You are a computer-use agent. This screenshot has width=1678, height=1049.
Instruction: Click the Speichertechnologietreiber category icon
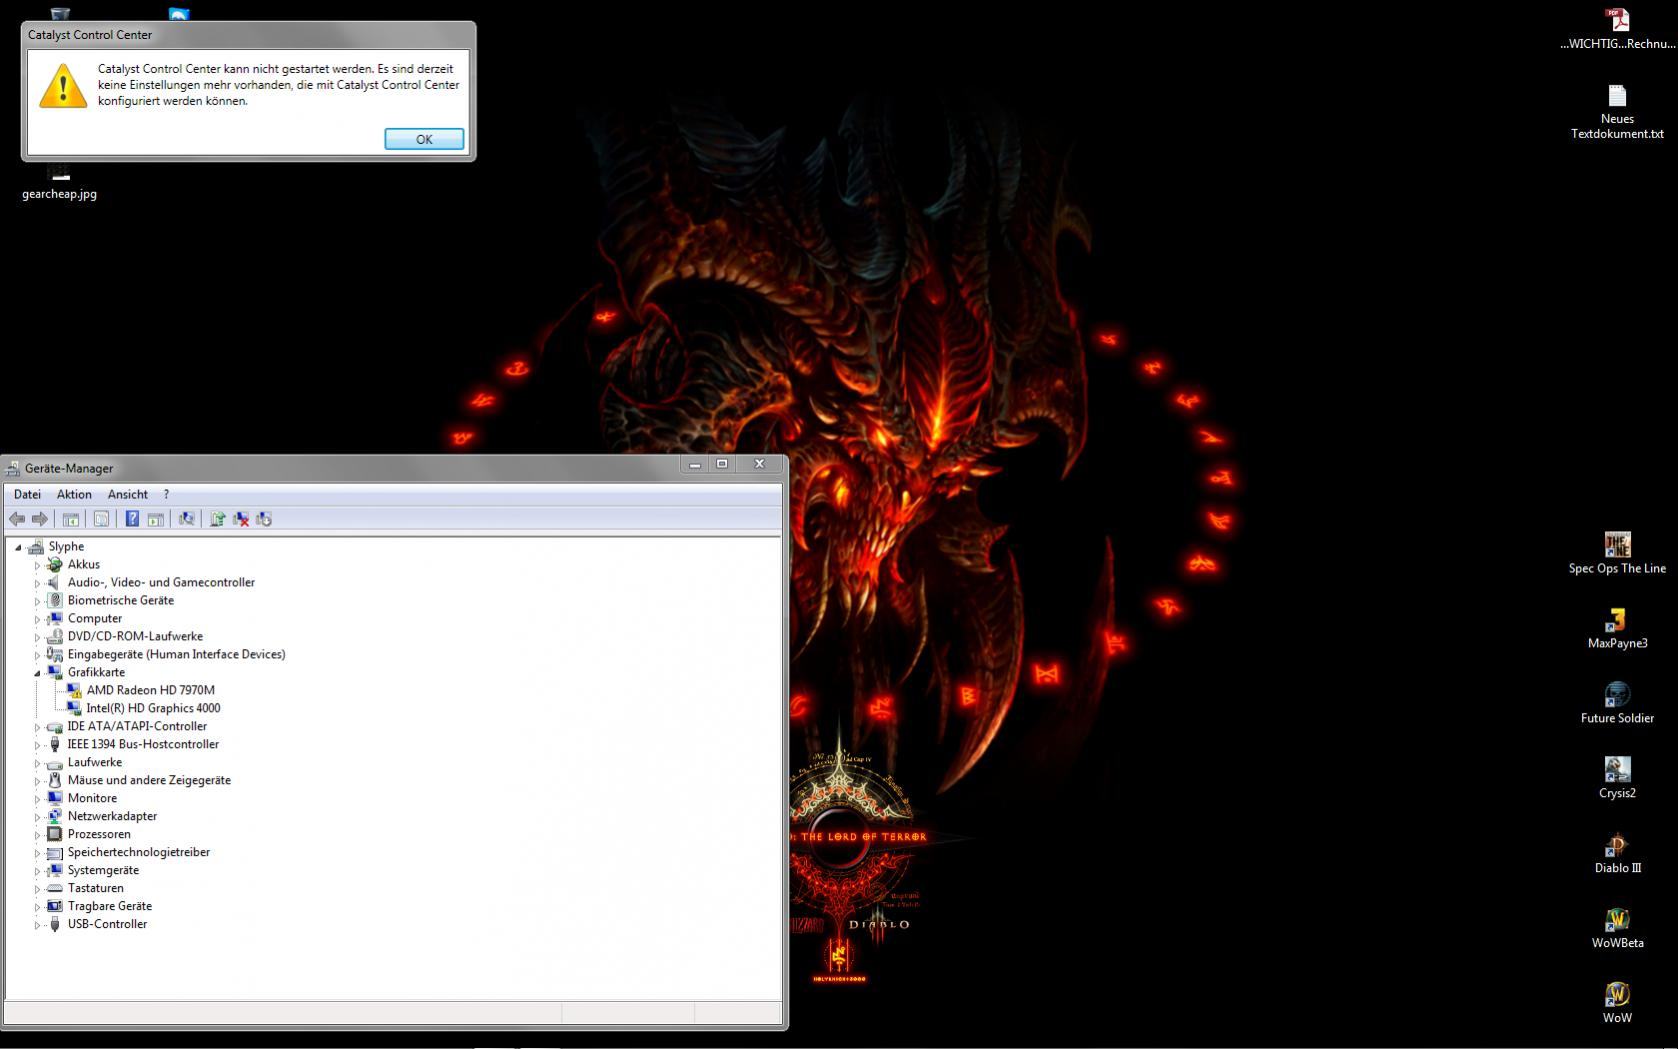click(x=55, y=852)
